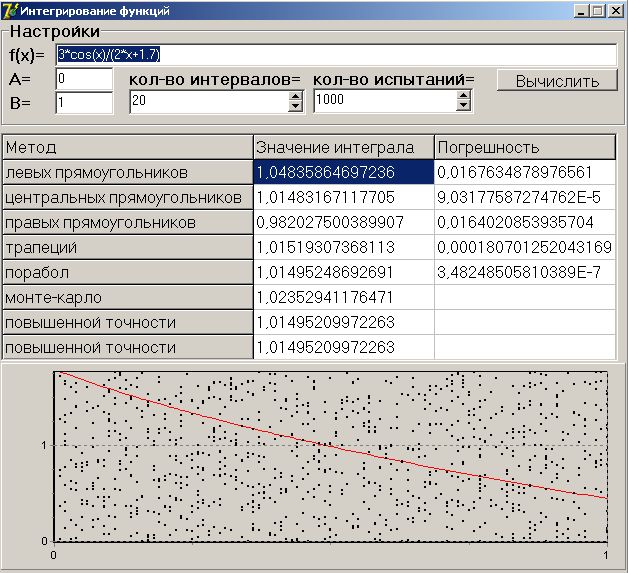
Task: Select the error cell 0,0164020853935704
Action: click(525, 222)
